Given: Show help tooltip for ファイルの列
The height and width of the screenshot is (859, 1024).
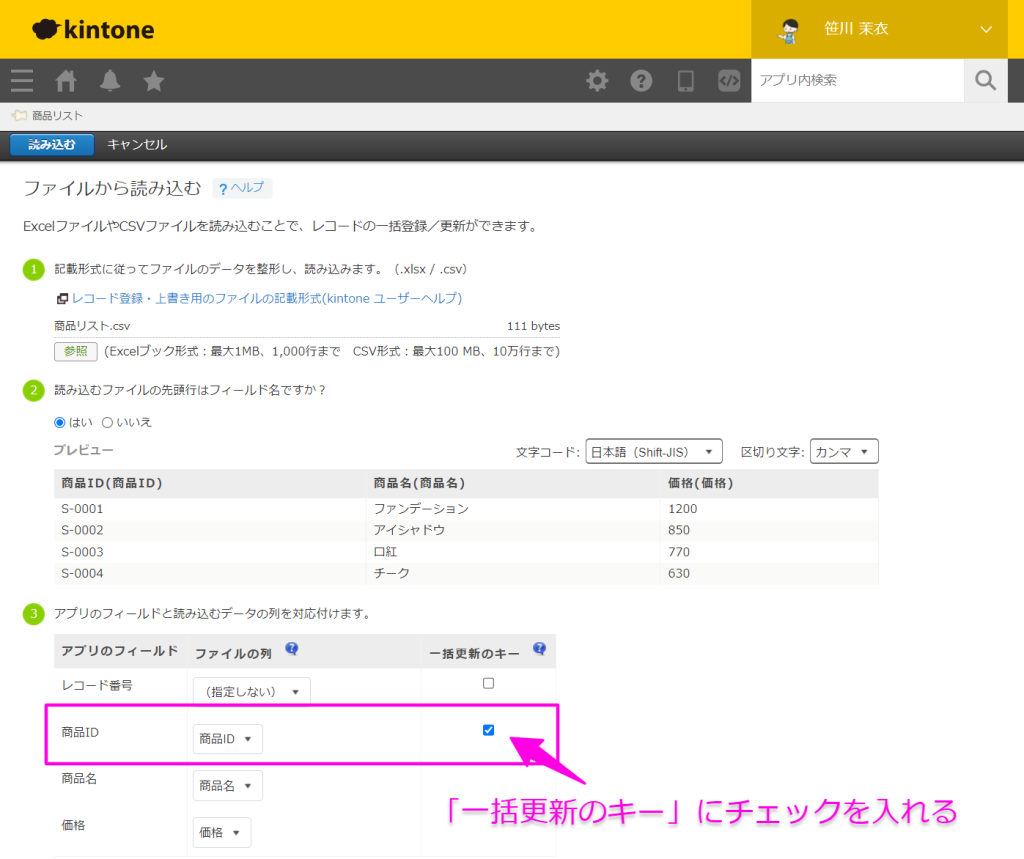Looking at the screenshot, I should (x=292, y=649).
